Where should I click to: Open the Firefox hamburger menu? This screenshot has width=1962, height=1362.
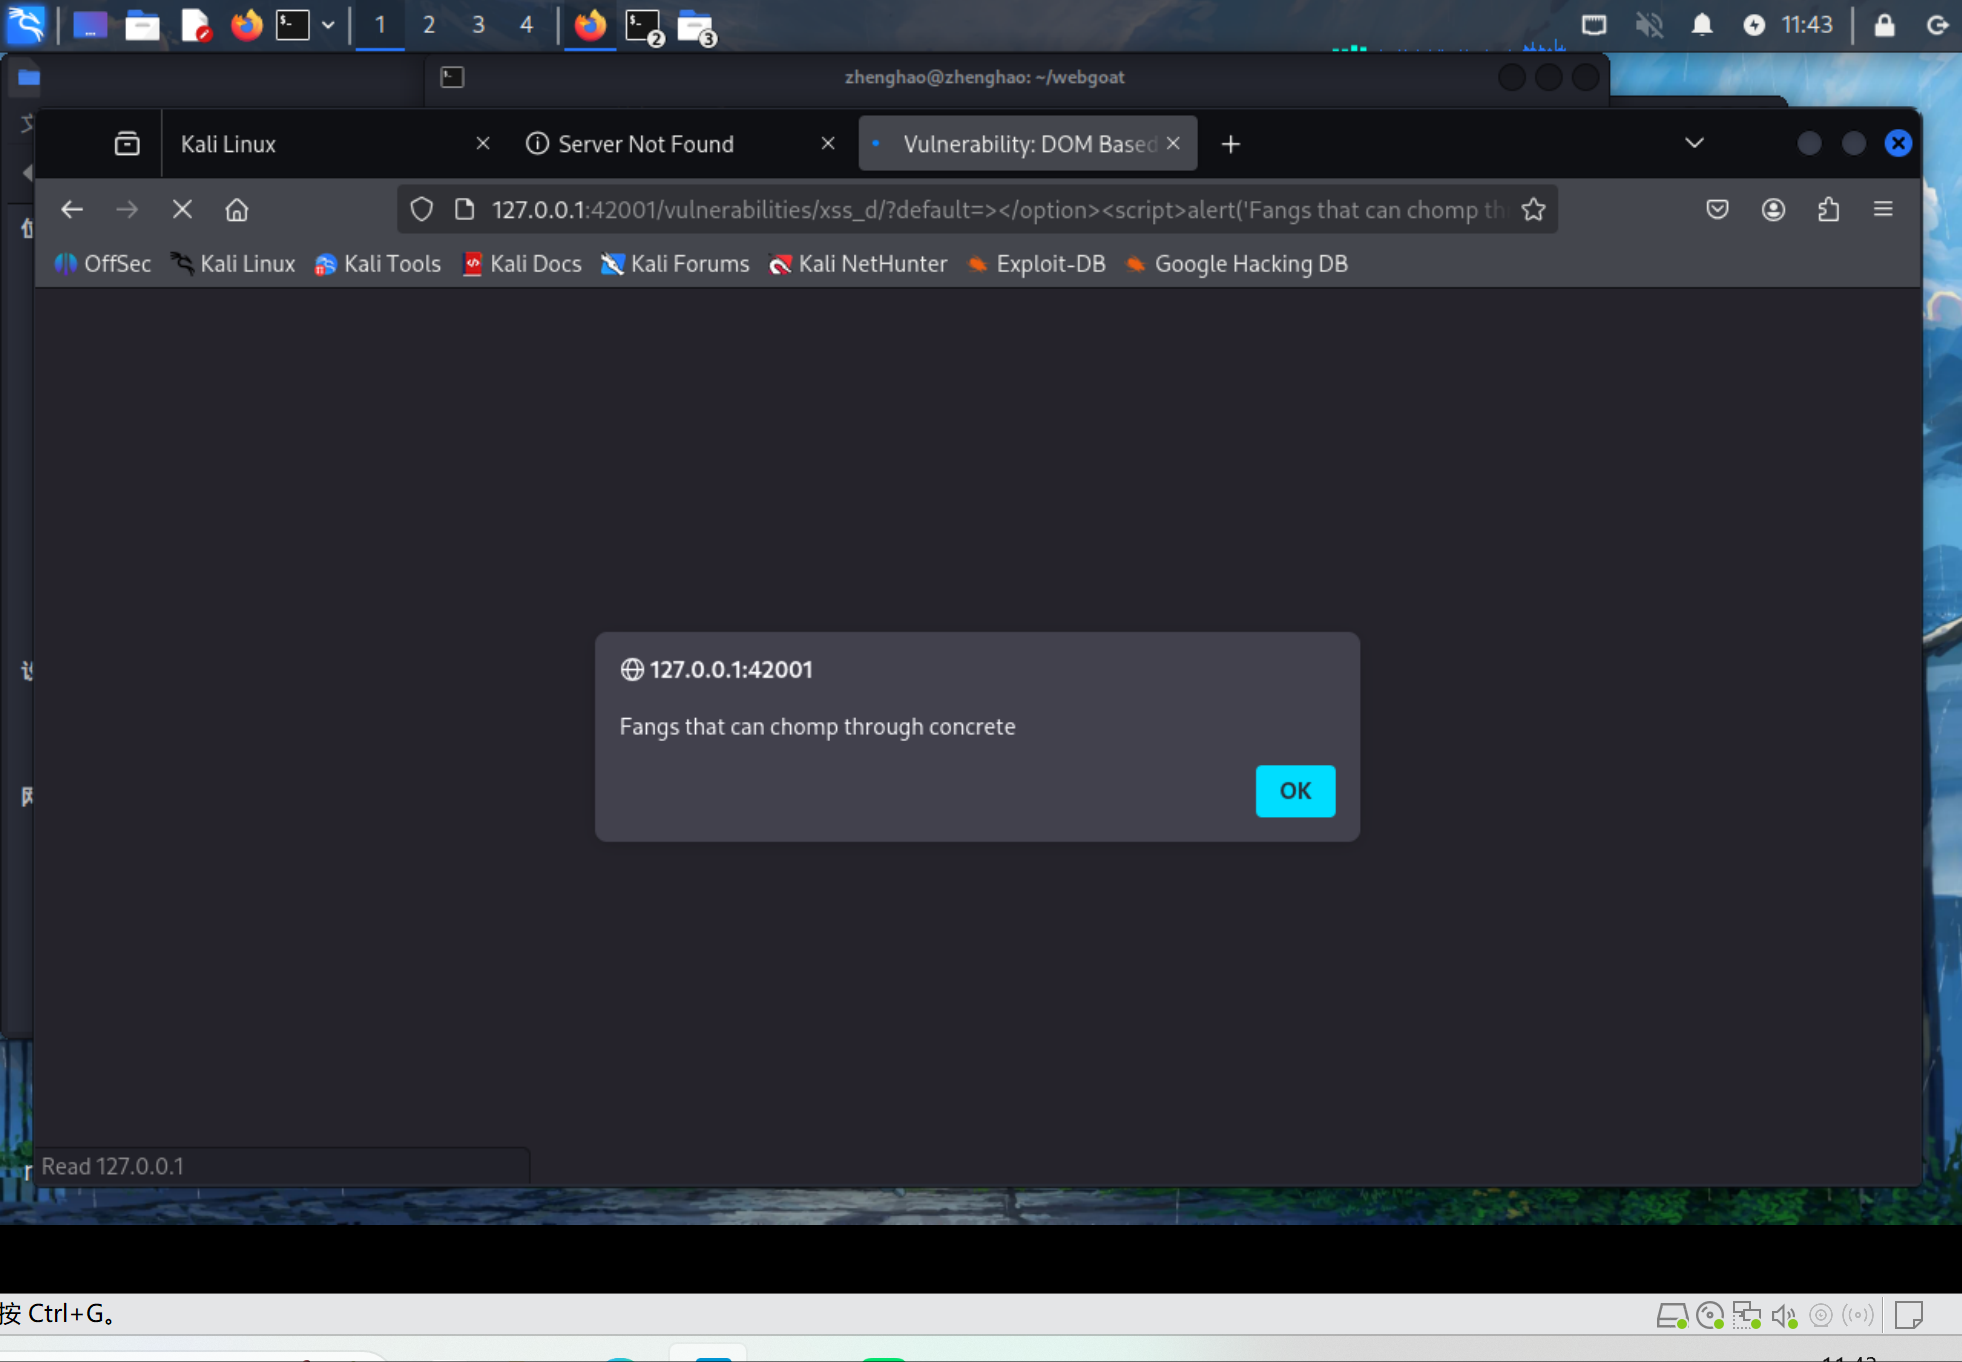[x=1883, y=210]
